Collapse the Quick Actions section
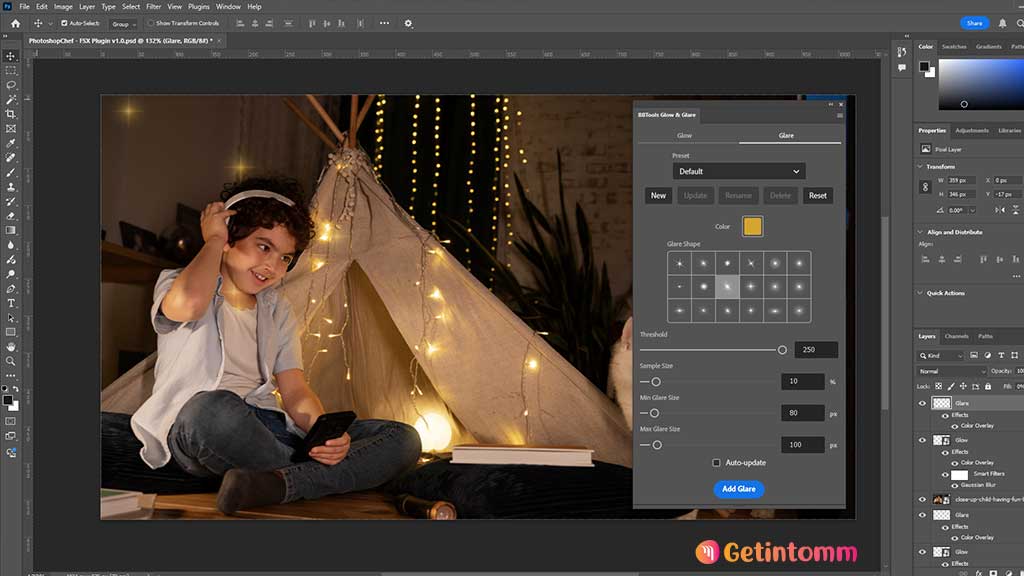 coord(920,293)
